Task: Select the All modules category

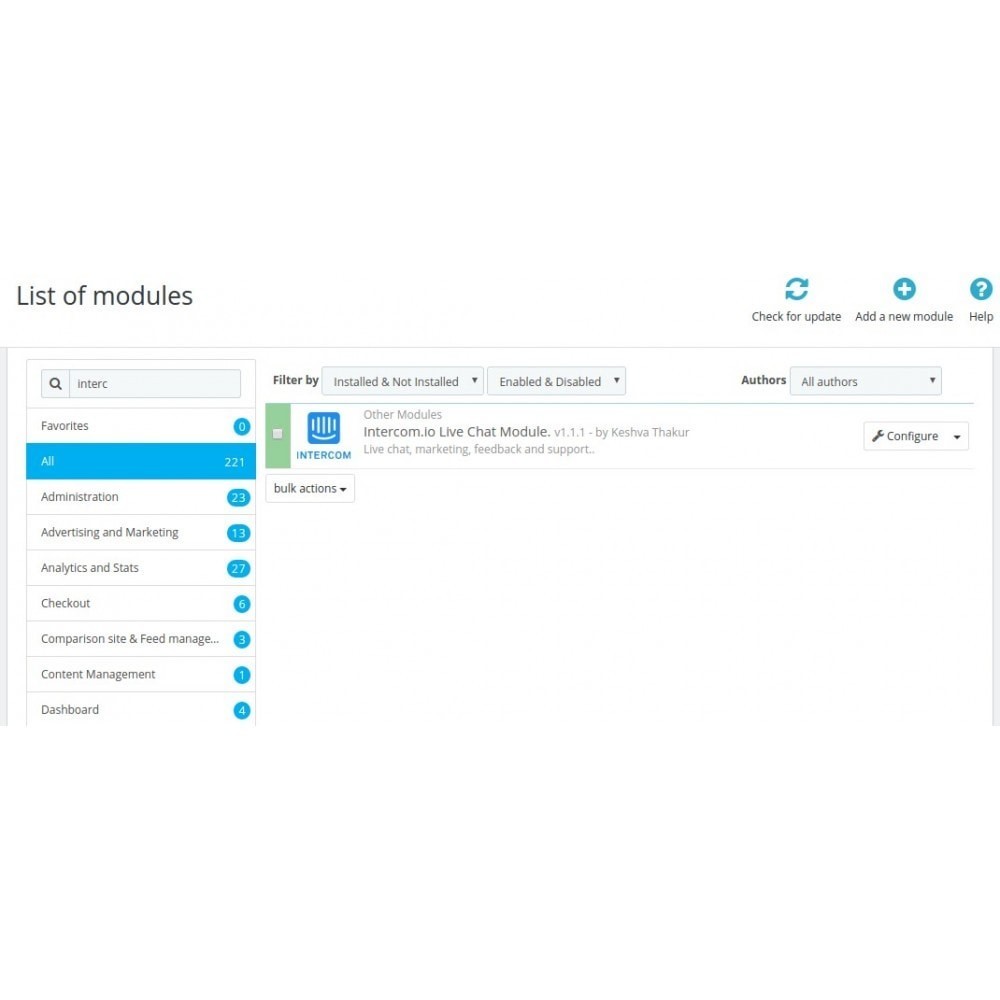Action: [x=141, y=461]
